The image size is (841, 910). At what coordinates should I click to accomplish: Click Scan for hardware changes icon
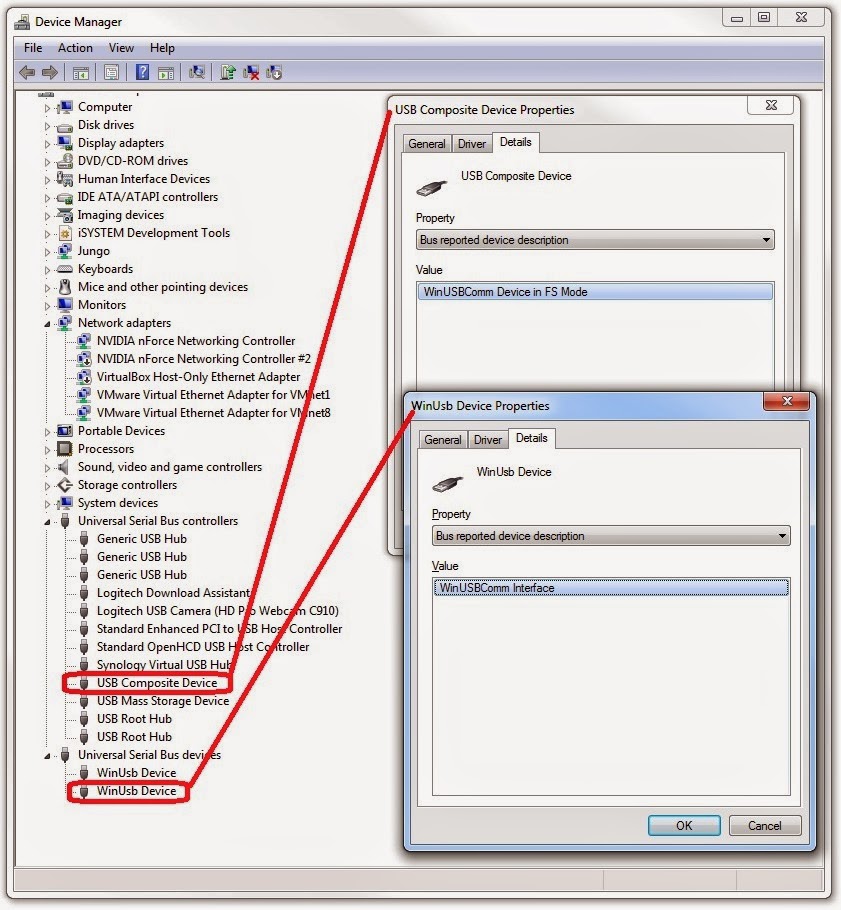(197, 73)
